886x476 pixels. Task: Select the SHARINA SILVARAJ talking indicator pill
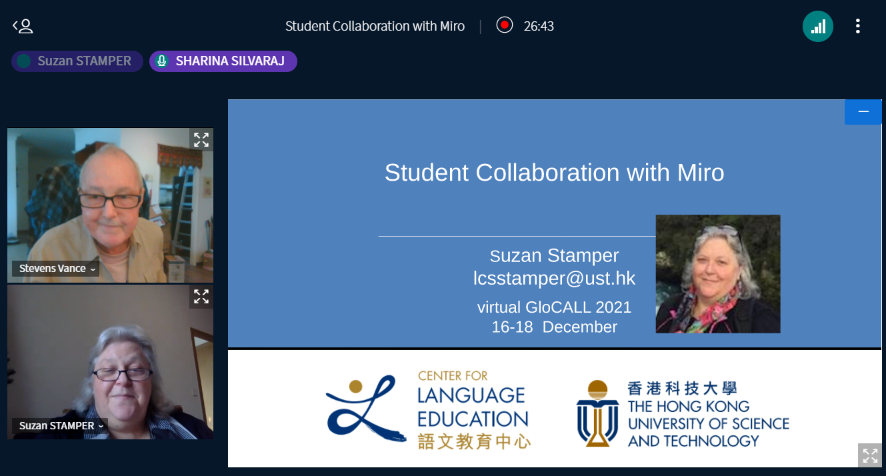pos(223,61)
